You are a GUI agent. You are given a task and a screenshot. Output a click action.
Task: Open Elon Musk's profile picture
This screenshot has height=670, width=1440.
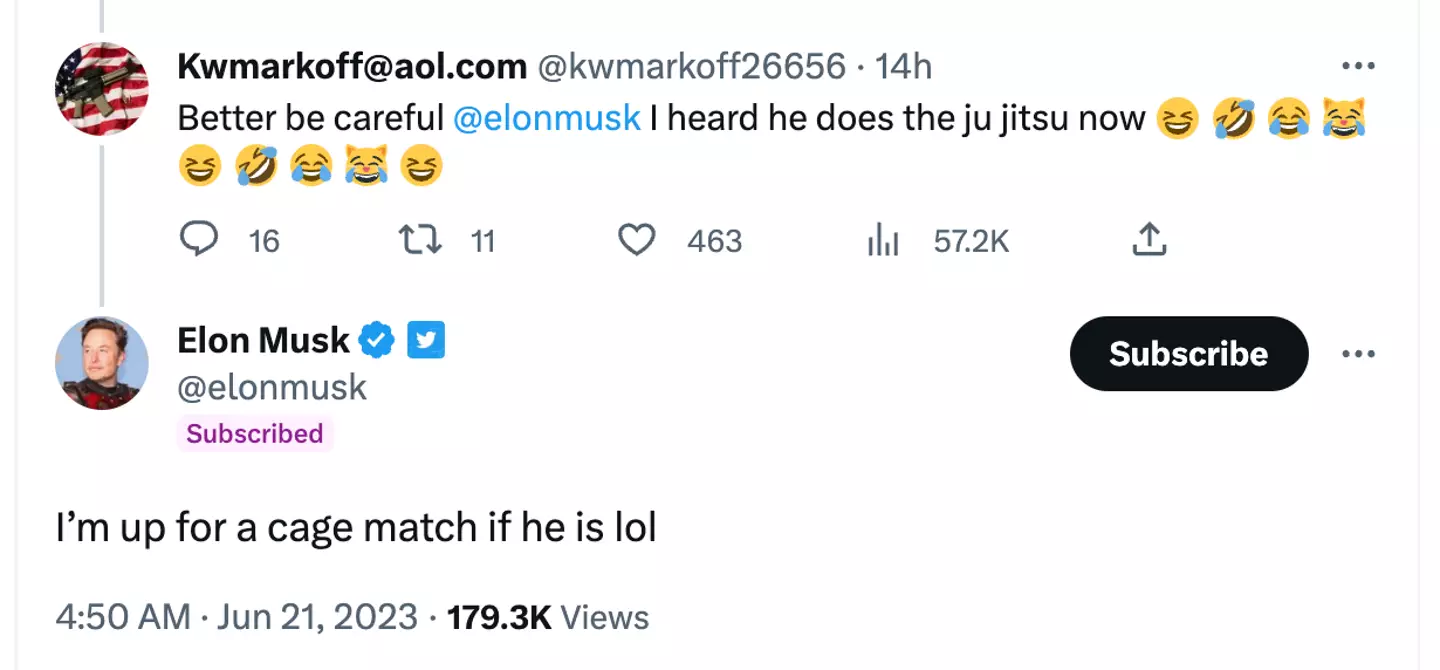click(x=101, y=363)
